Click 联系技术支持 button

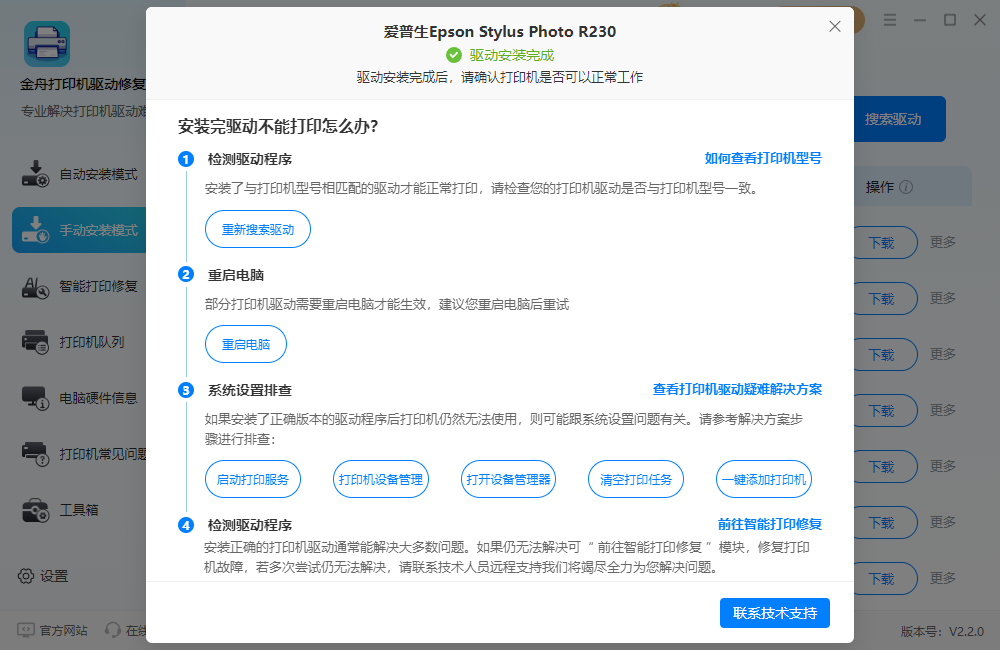tap(775, 613)
